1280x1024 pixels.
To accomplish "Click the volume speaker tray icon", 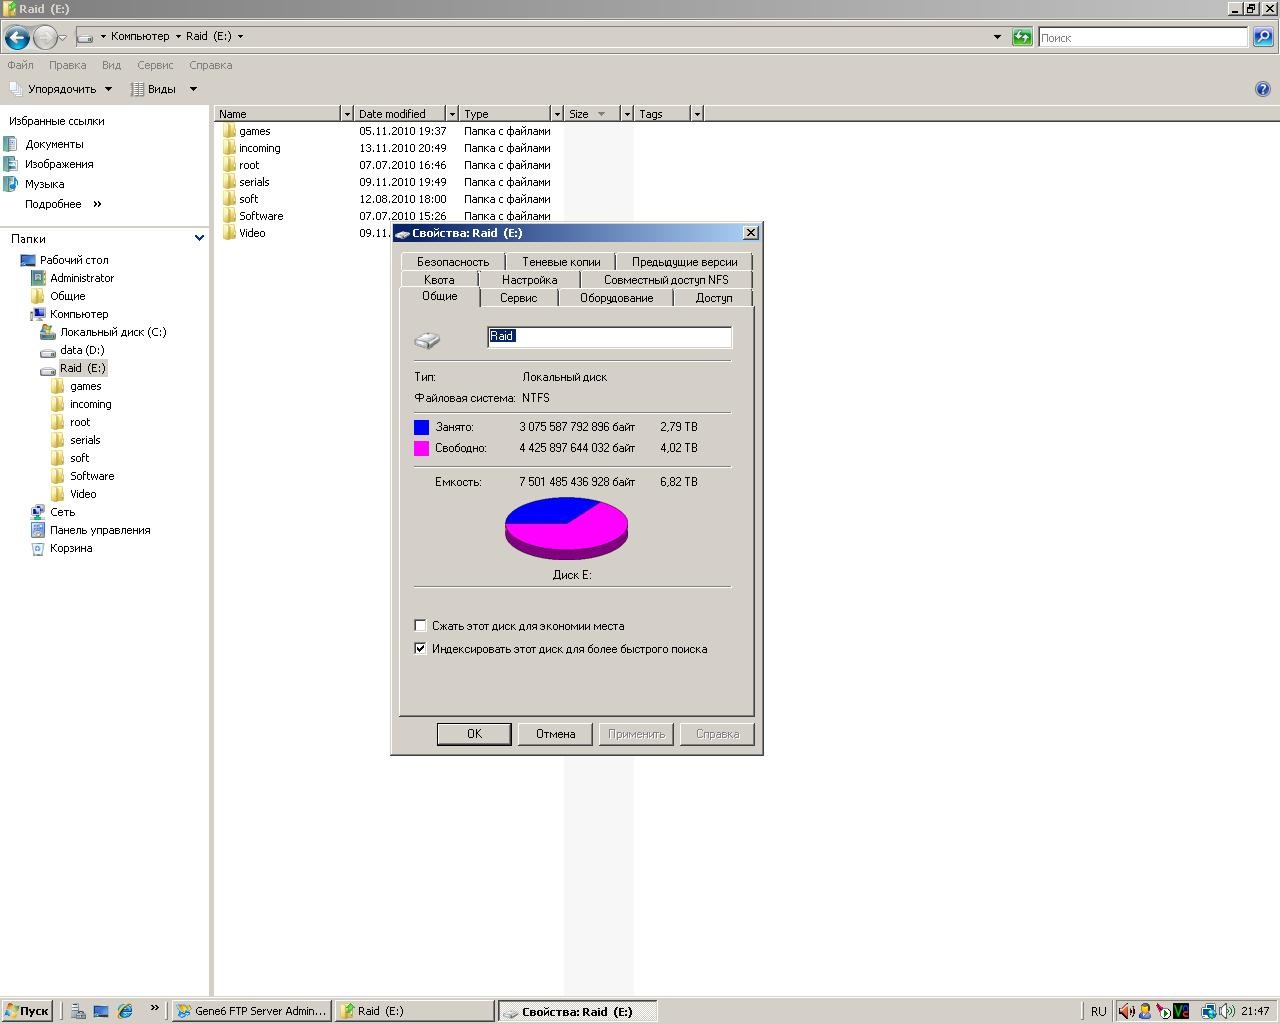I will coord(1125,1011).
